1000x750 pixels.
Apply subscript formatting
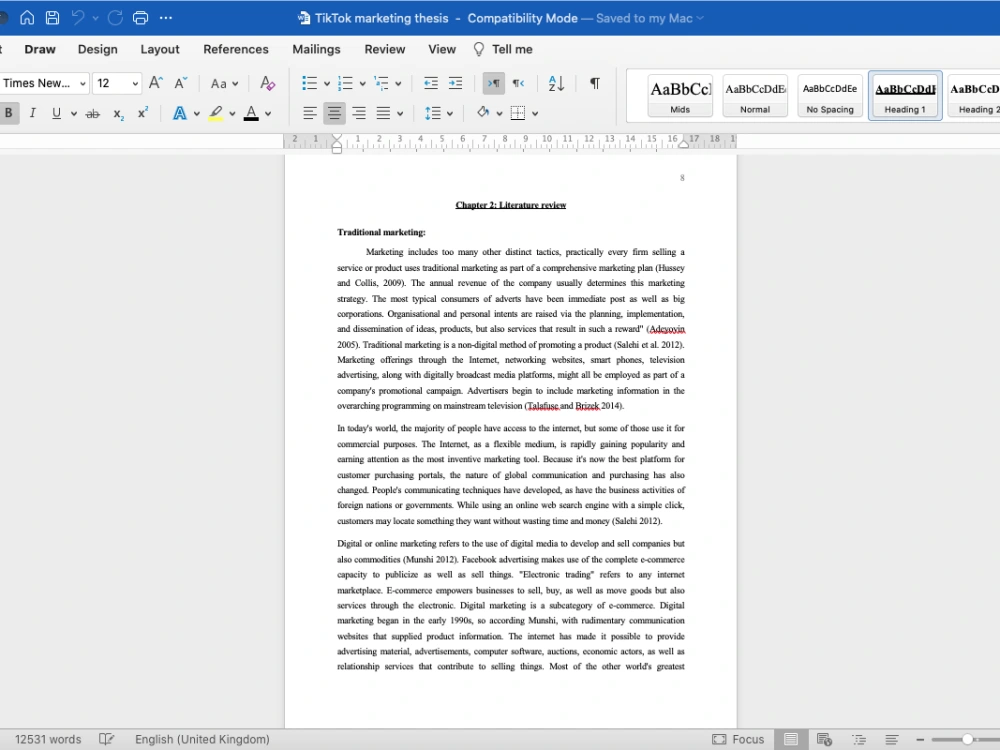(x=119, y=114)
